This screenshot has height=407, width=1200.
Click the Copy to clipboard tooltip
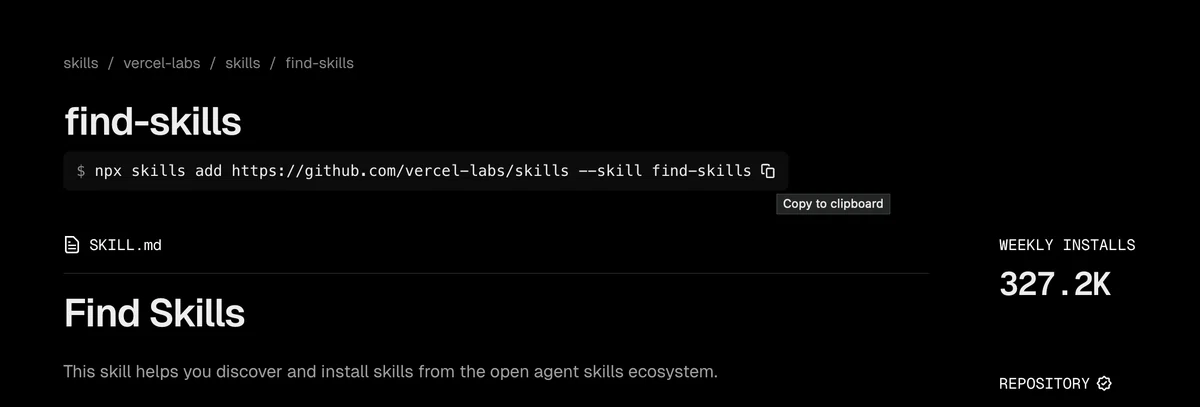833,203
